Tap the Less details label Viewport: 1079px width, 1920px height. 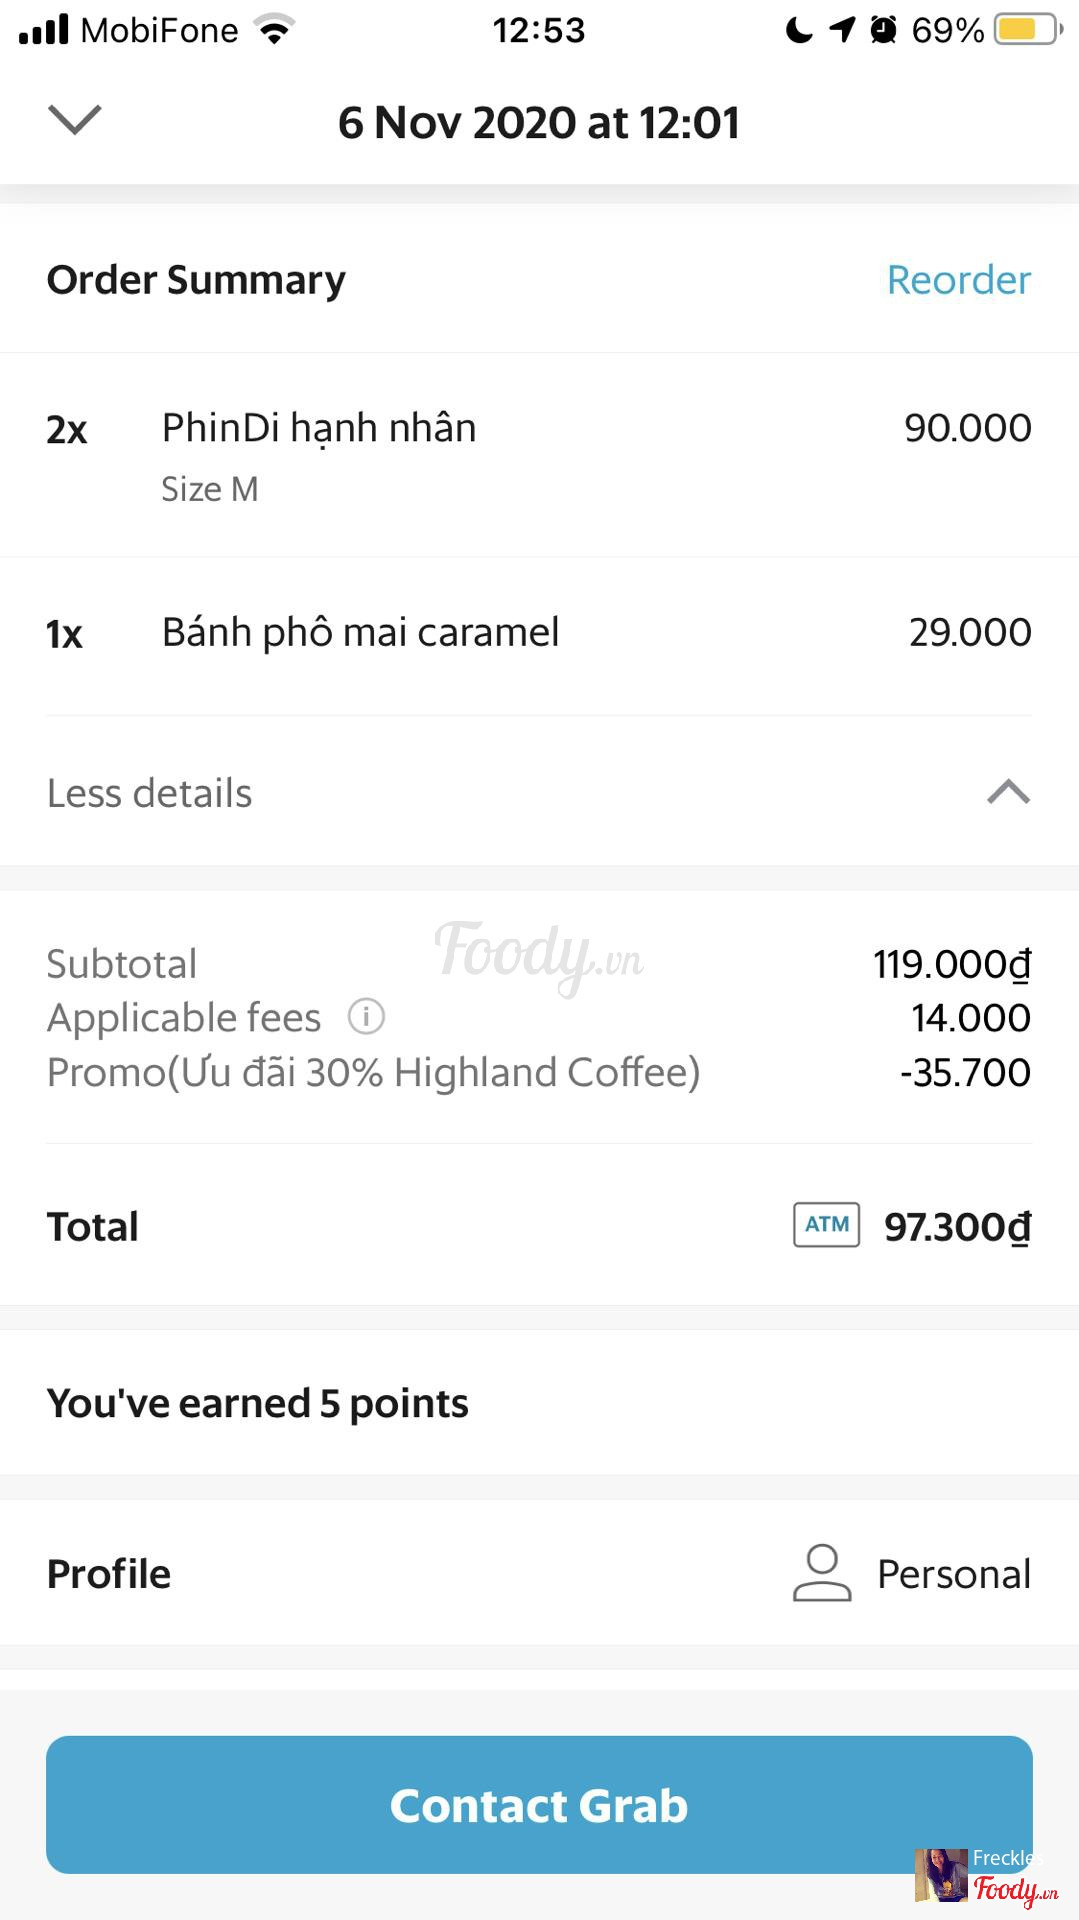click(x=150, y=793)
